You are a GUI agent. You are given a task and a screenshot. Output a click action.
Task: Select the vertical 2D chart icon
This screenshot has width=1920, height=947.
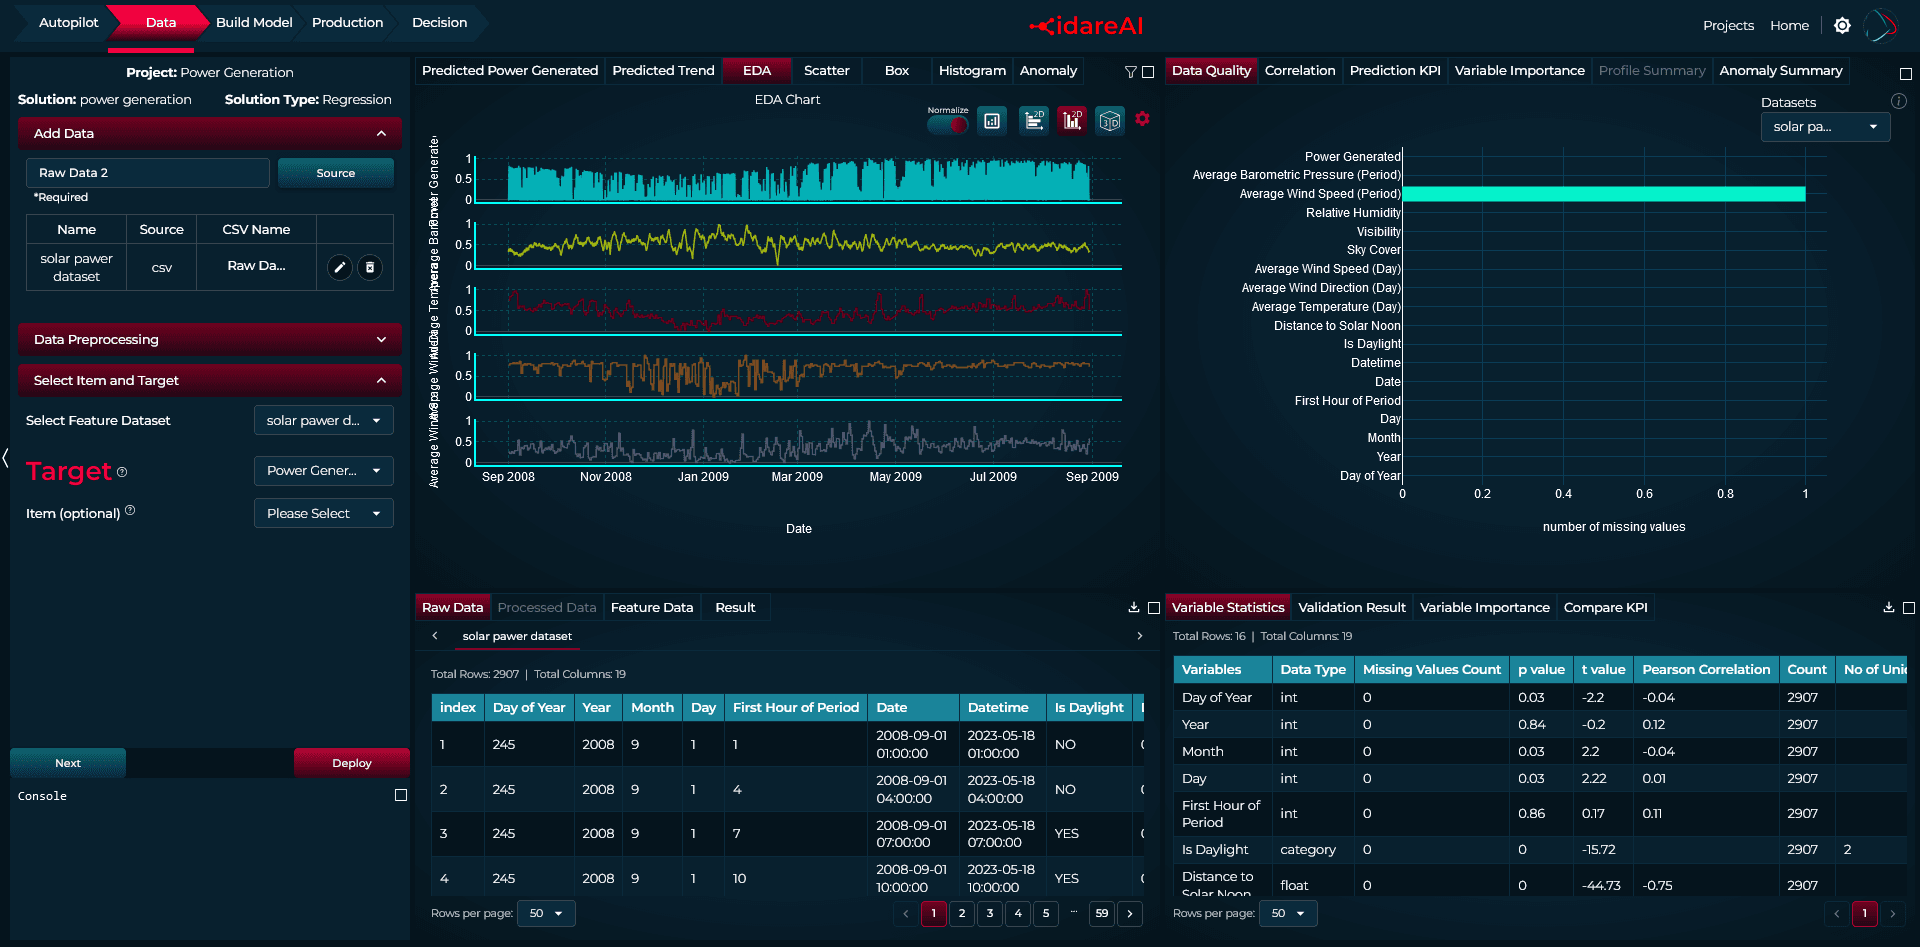tap(1072, 121)
